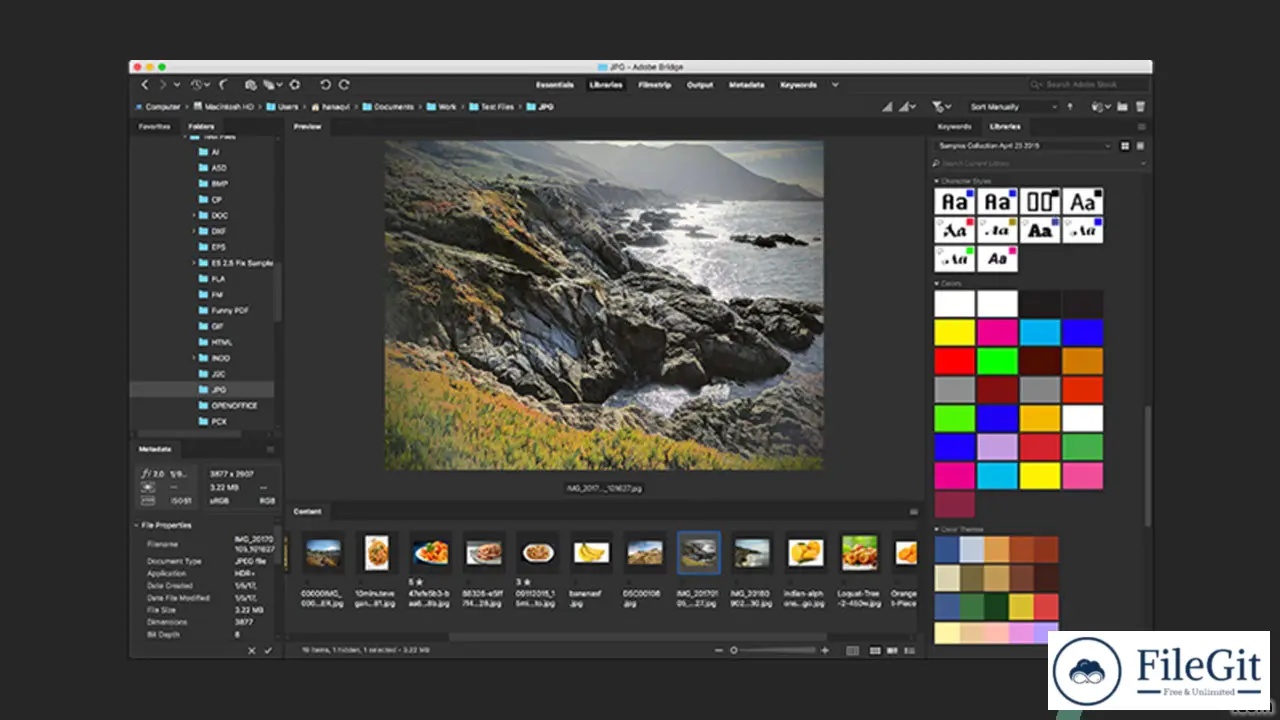The image size is (1280, 720).
Task: Click Macintosh HD in path bar
Action: coord(224,107)
